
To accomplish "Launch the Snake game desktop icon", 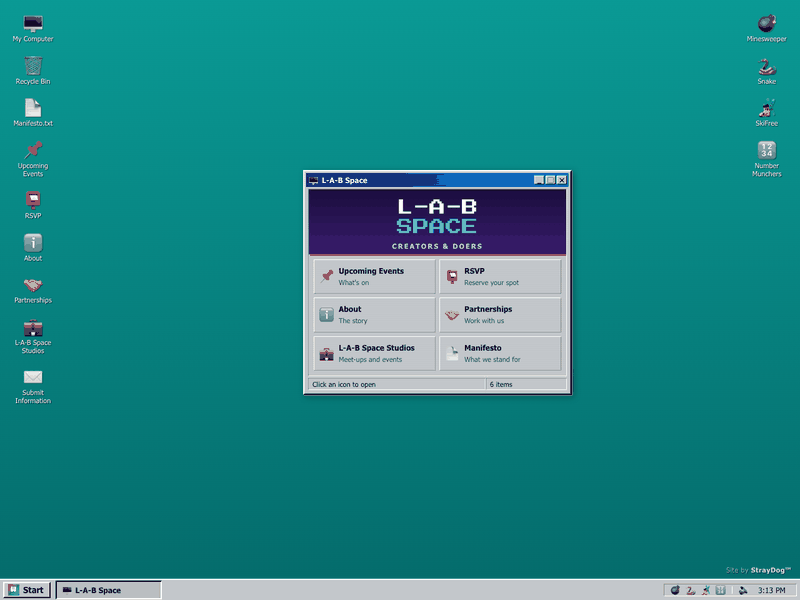I will click(x=766, y=70).
